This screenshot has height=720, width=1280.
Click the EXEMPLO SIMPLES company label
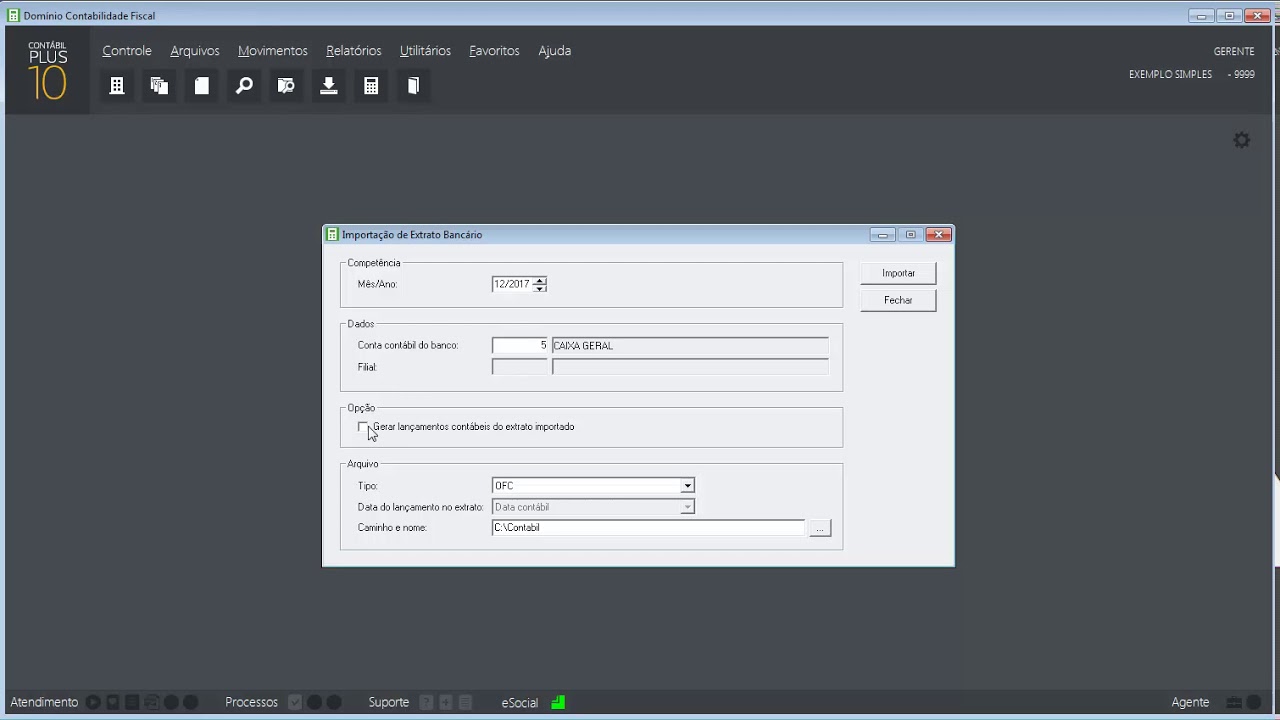pyautogui.click(x=1170, y=75)
